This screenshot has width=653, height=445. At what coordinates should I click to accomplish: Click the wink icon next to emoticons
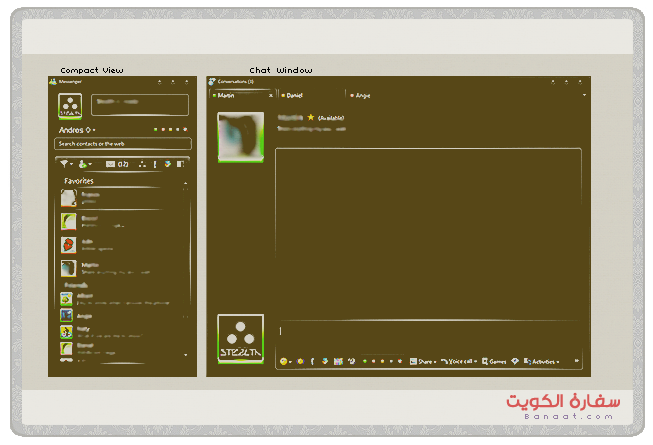299,361
